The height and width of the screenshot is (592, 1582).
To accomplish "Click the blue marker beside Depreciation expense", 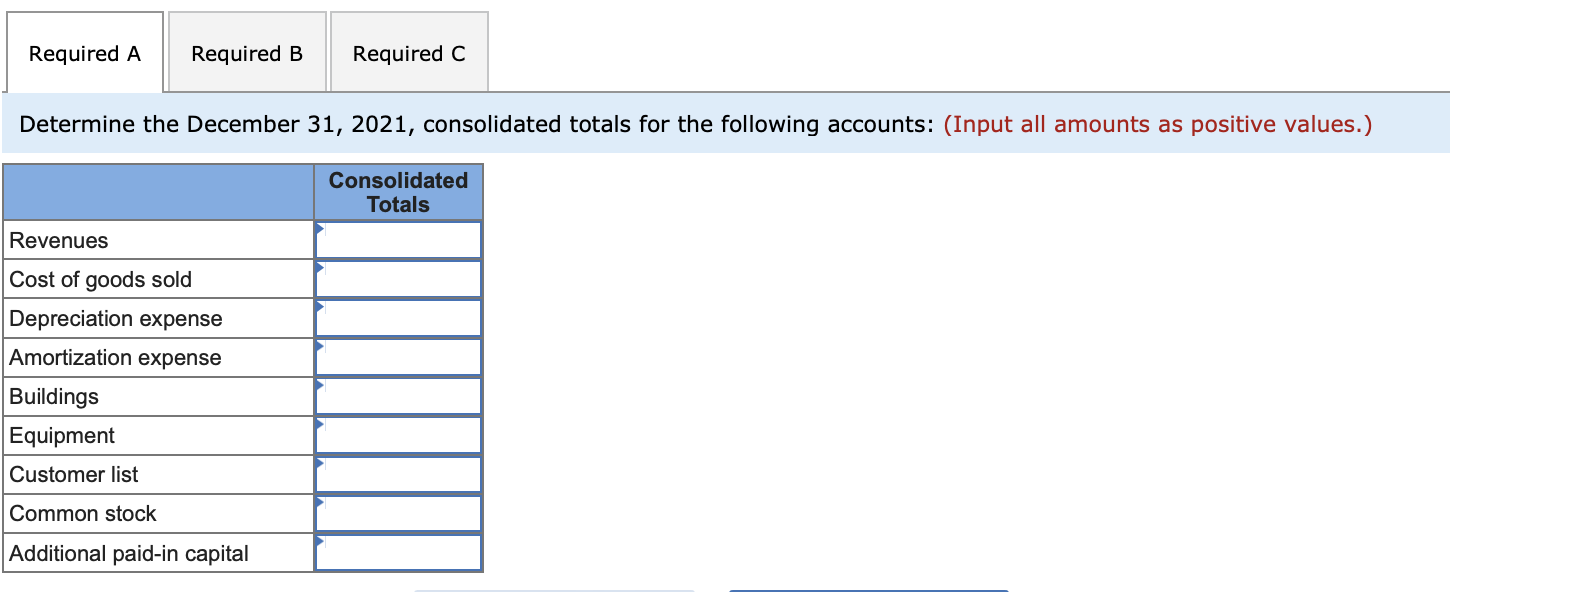I will point(319,306).
